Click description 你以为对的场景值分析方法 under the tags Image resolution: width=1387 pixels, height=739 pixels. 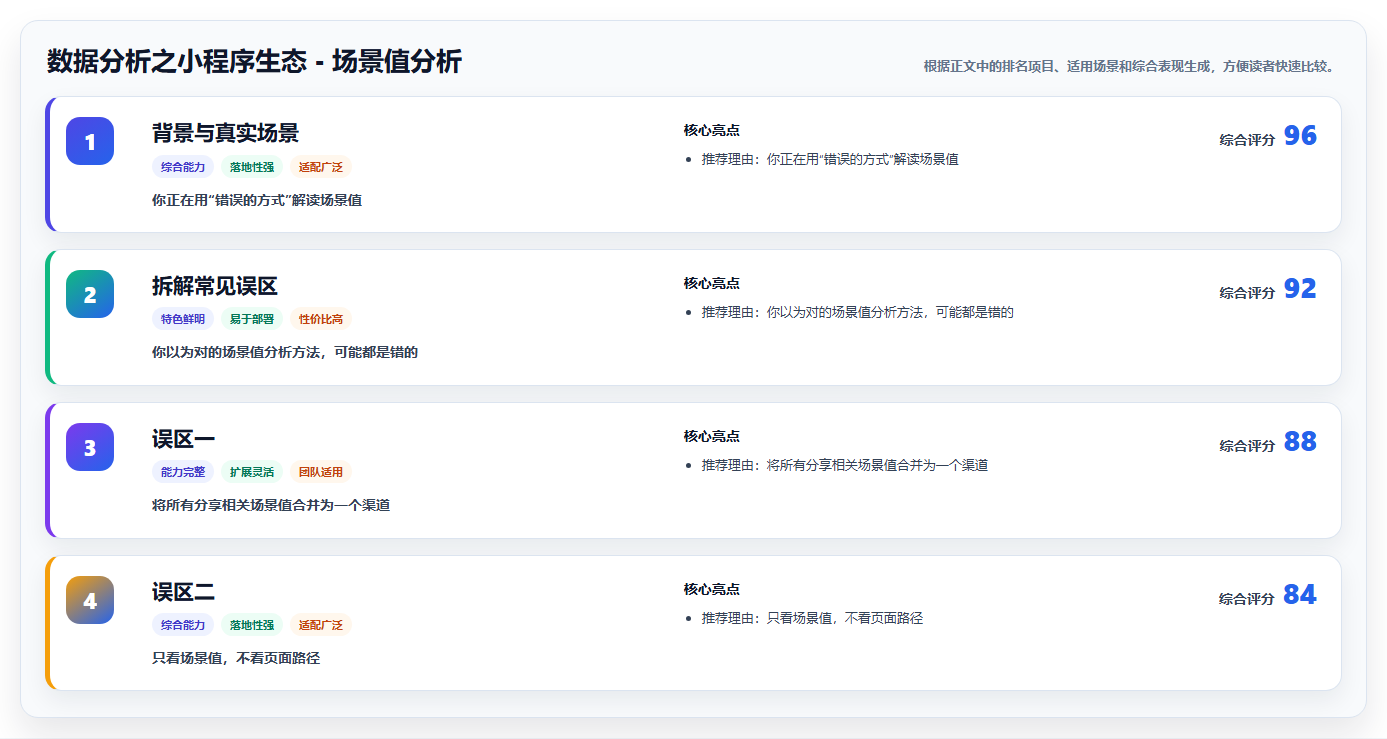tap(285, 353)
